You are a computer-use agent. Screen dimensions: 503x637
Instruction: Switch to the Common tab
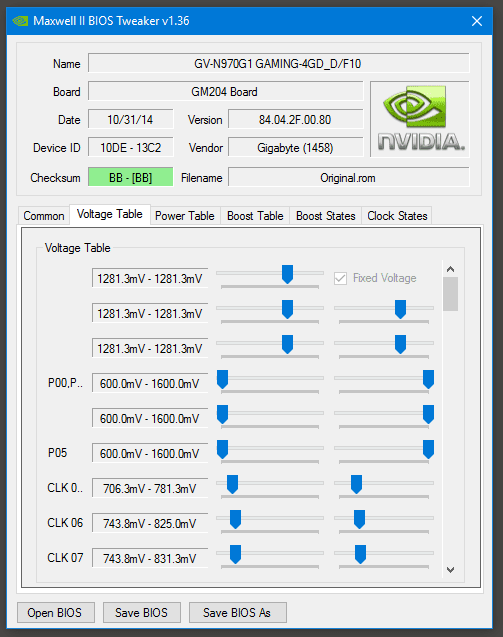coord(43,216)
